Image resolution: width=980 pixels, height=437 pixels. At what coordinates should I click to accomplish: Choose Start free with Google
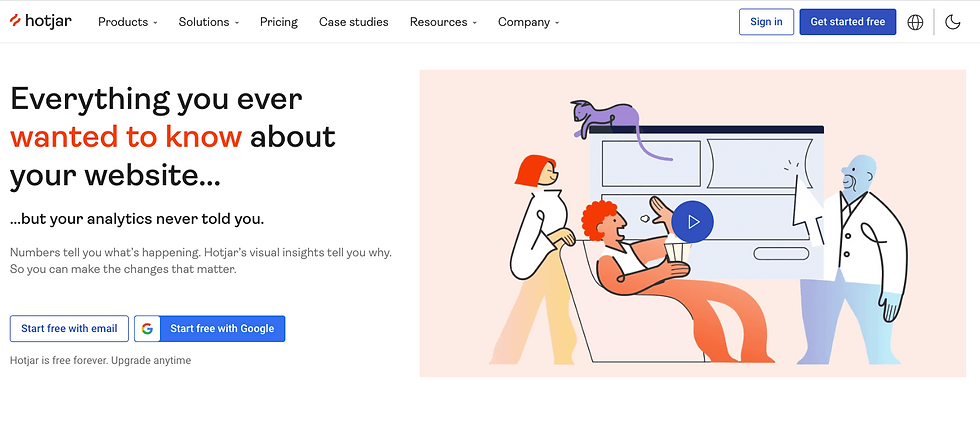tap(210, 329)
